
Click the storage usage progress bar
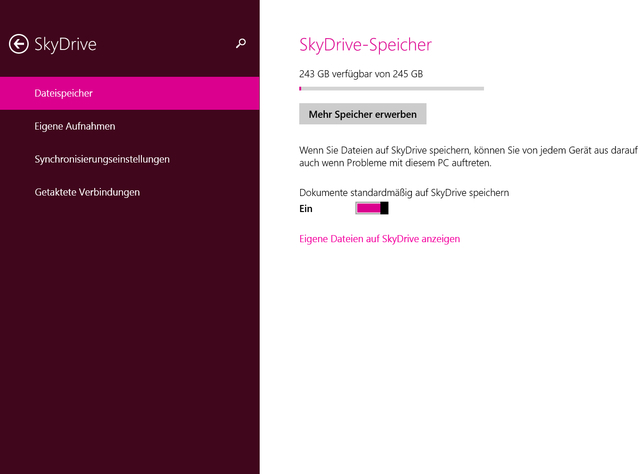coord(391,88)
